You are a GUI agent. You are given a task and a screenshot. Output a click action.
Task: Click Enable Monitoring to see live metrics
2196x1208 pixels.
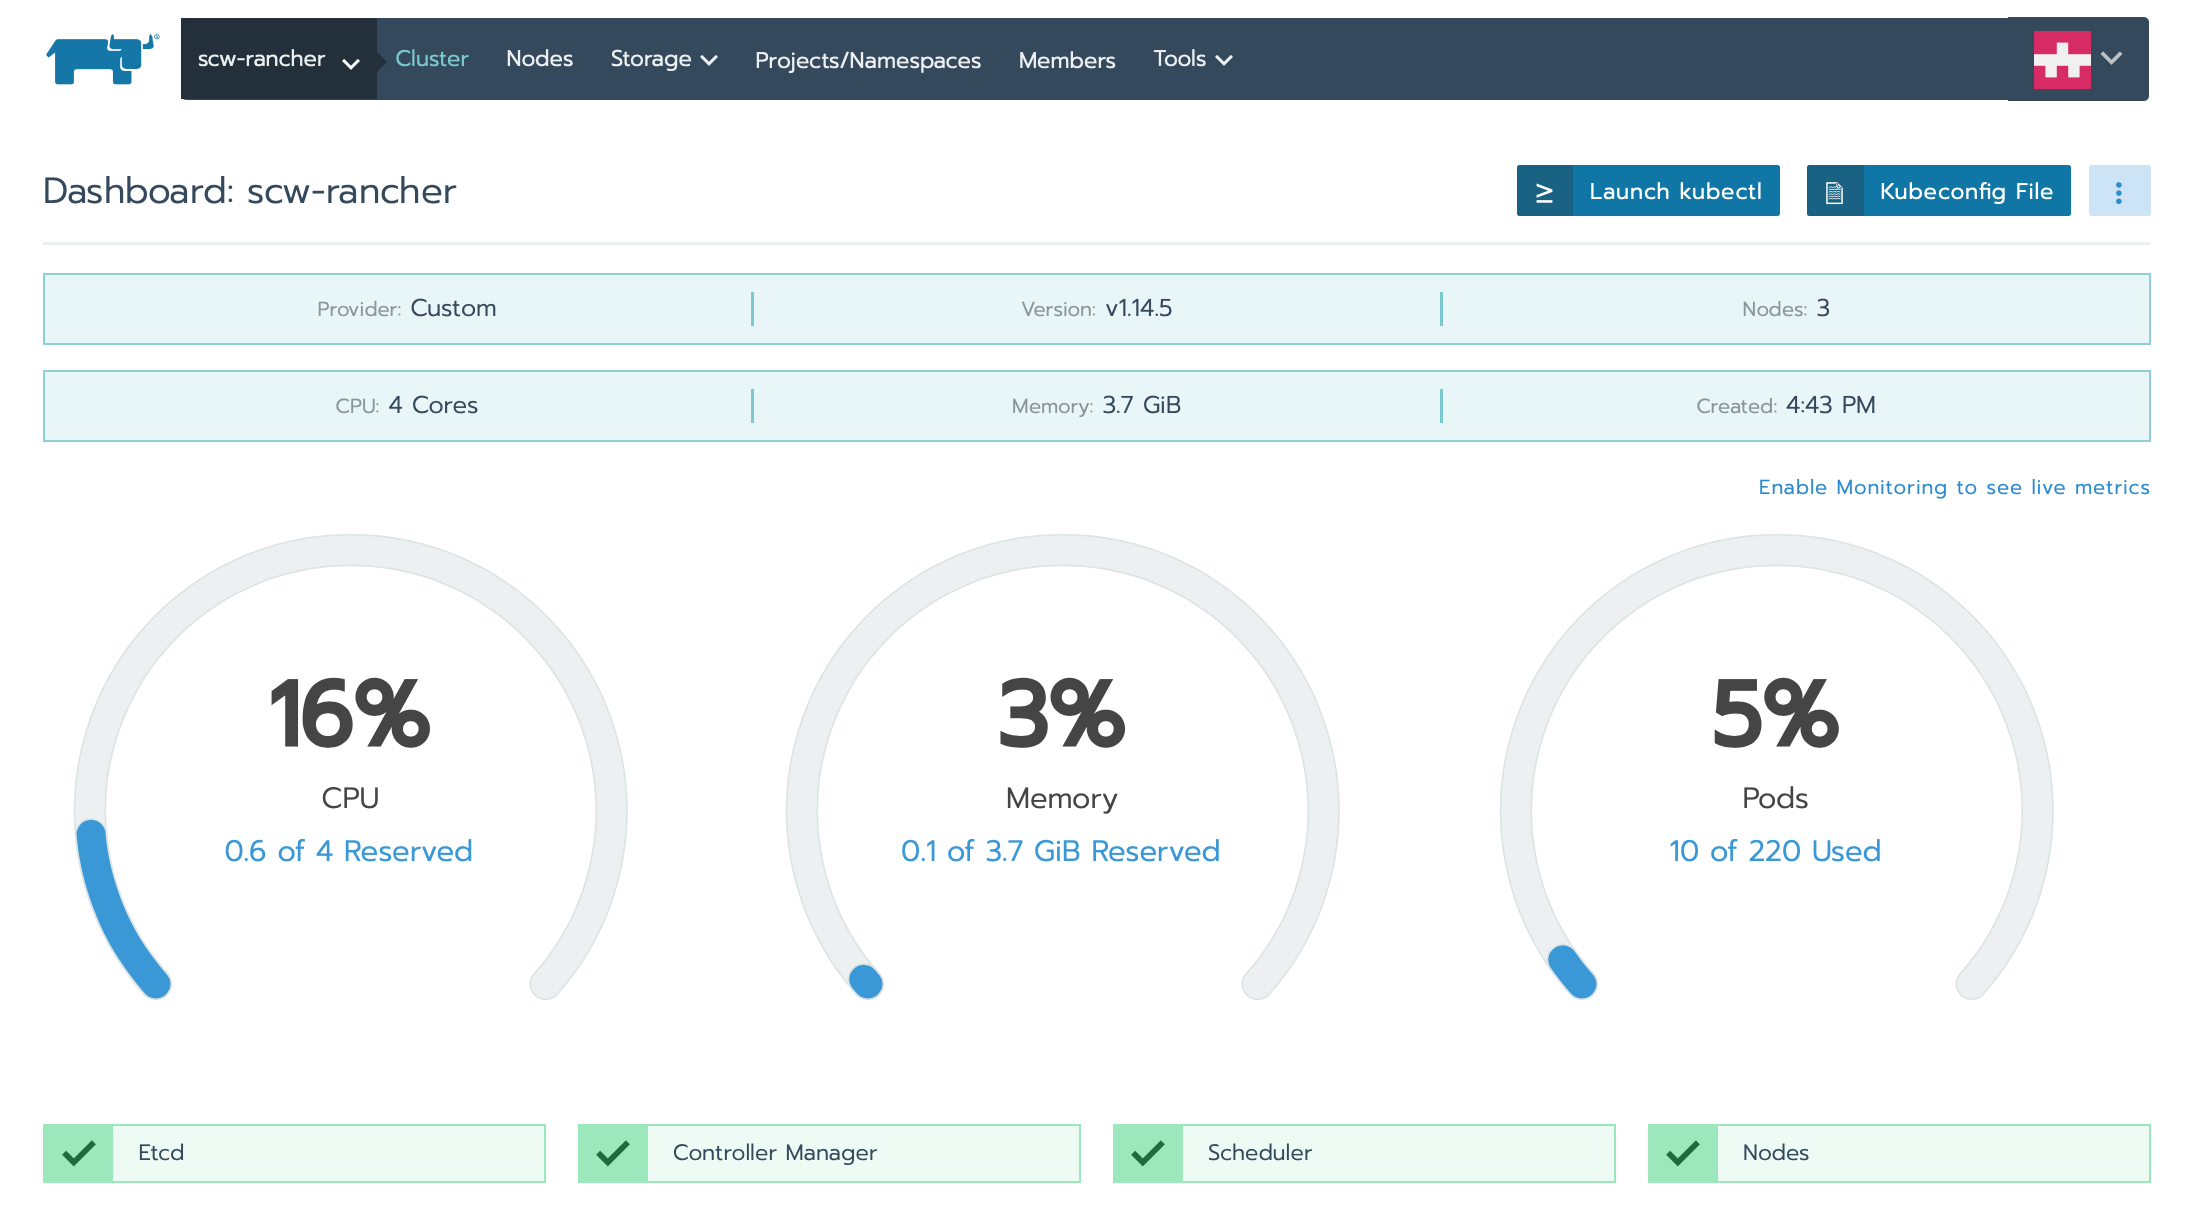[x=1953, y=487]
